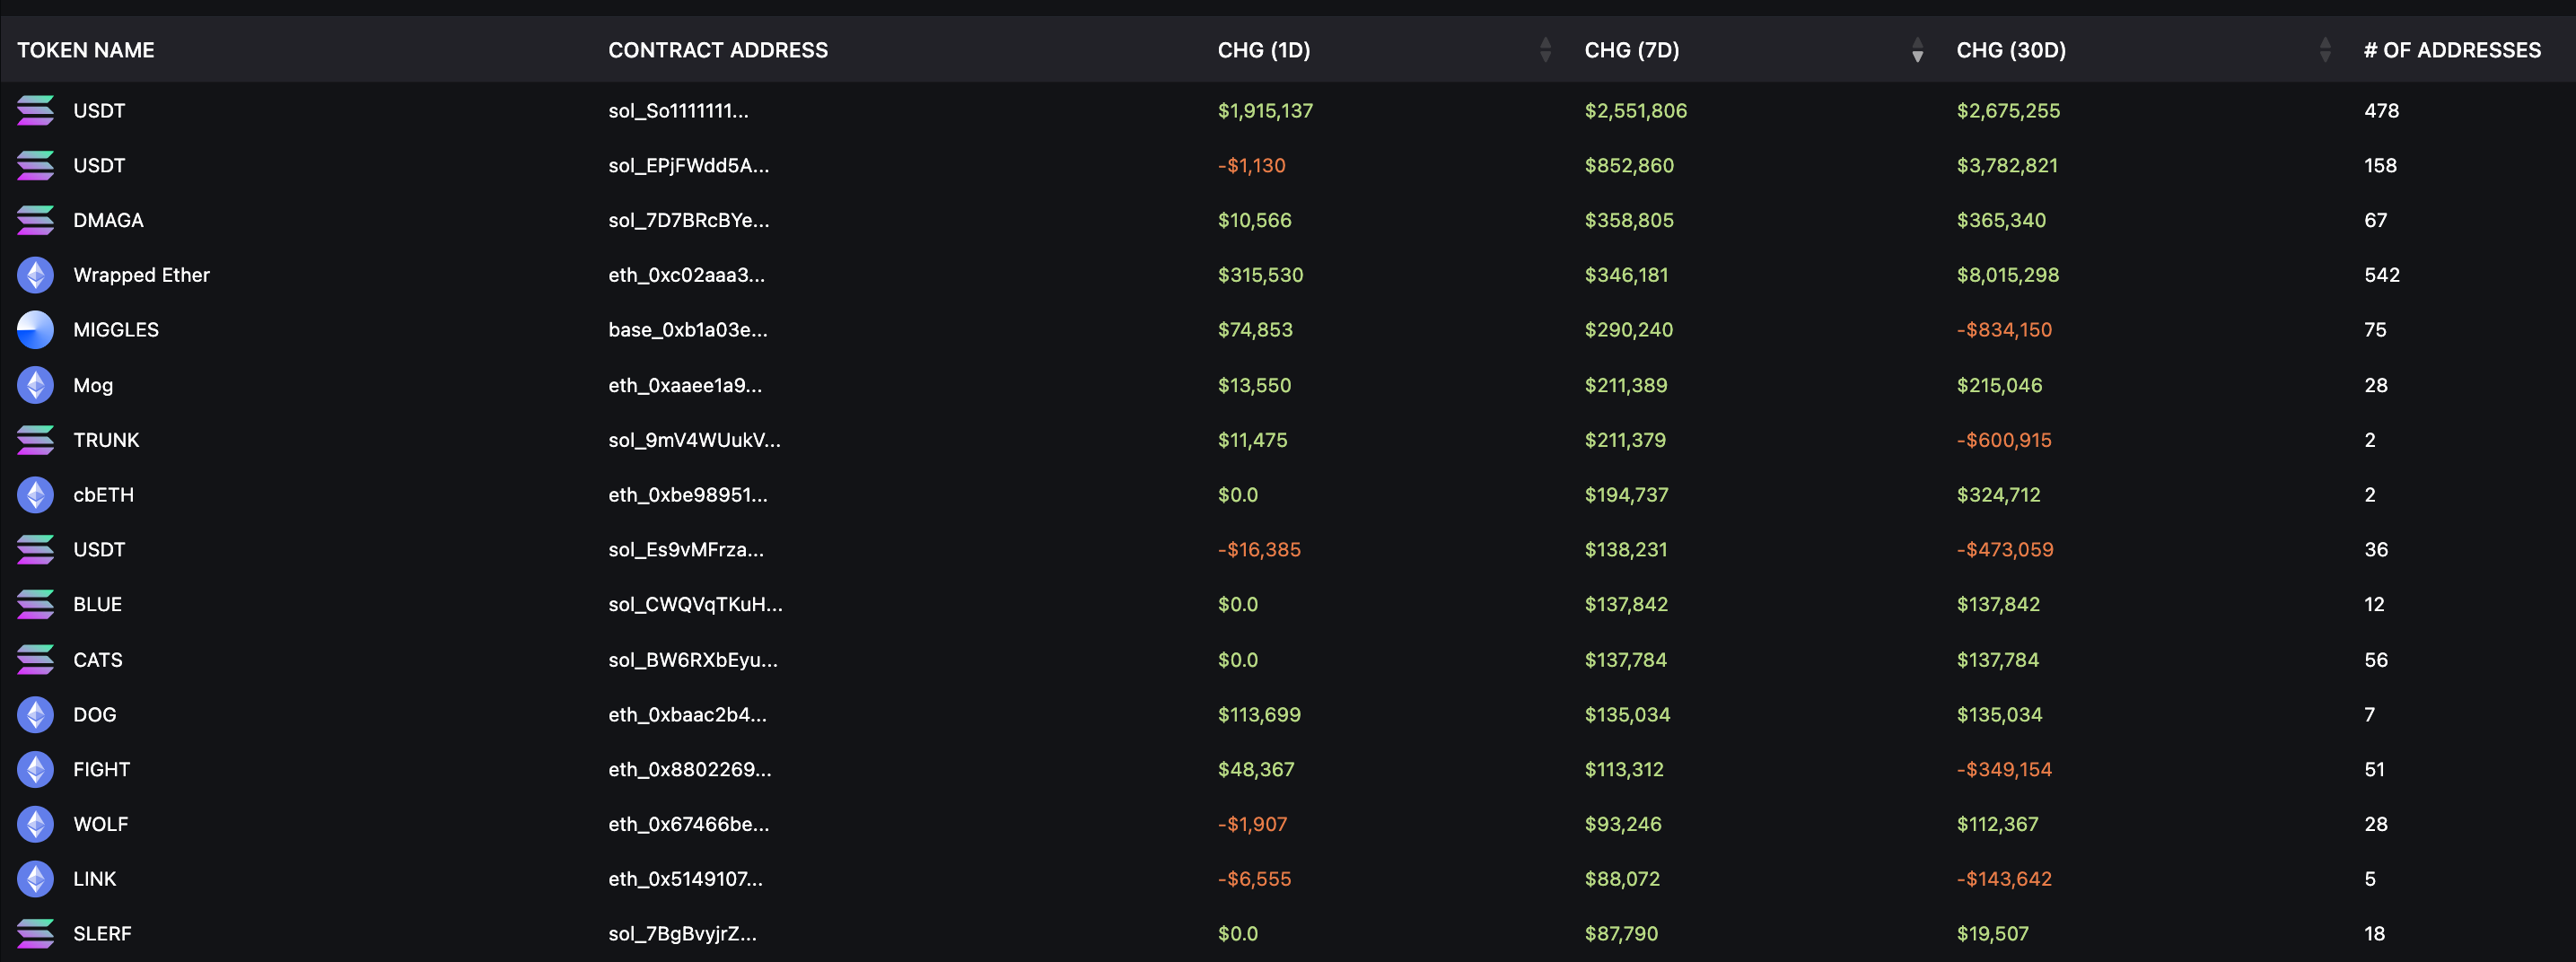Click contract address sol_So1111111...

click(x=678, y=110)
